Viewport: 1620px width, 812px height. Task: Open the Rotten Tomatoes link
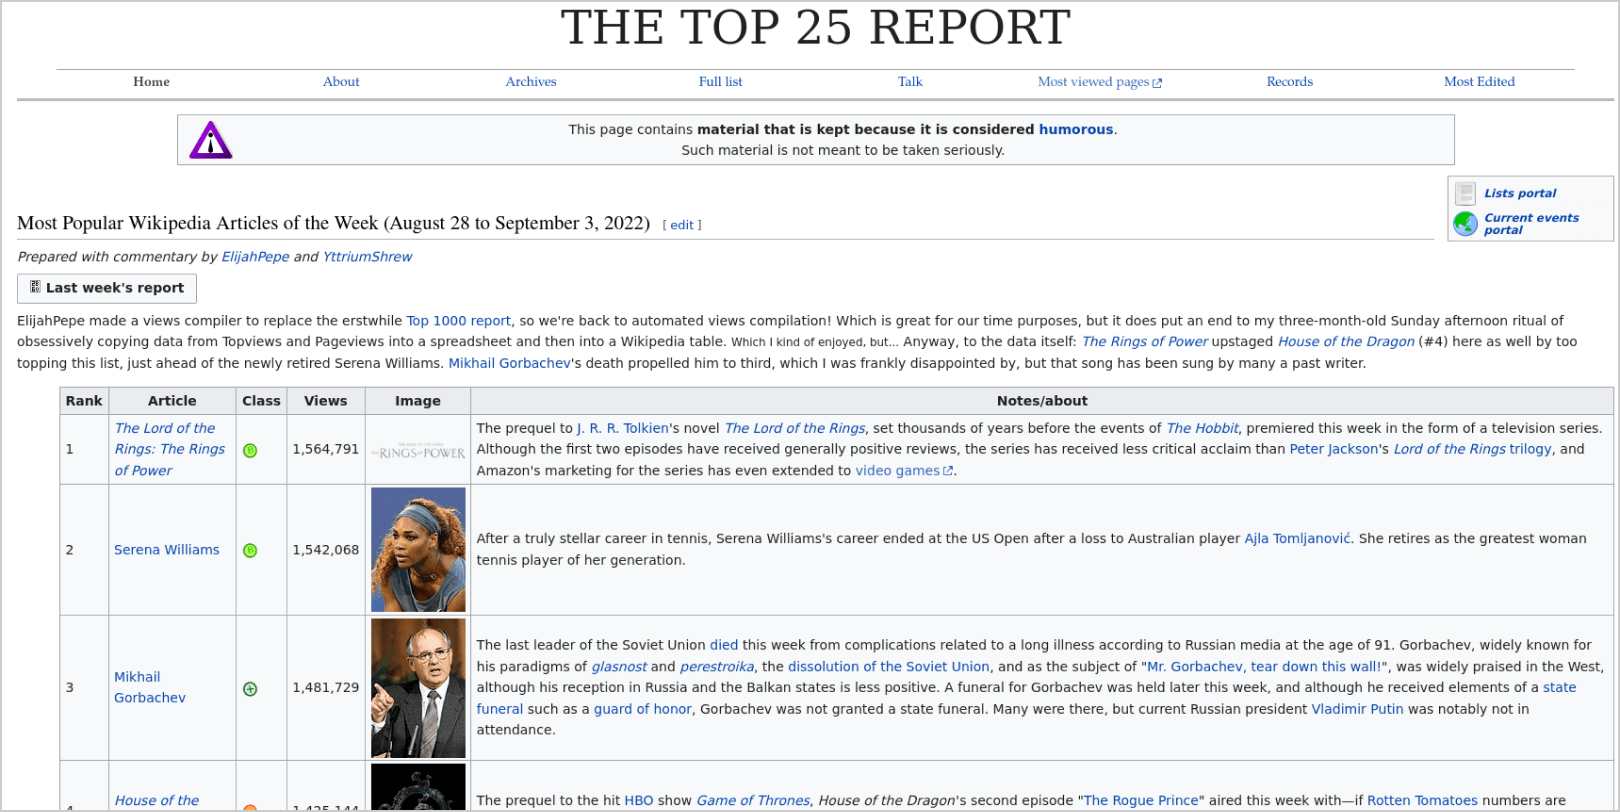[1422, 801]
